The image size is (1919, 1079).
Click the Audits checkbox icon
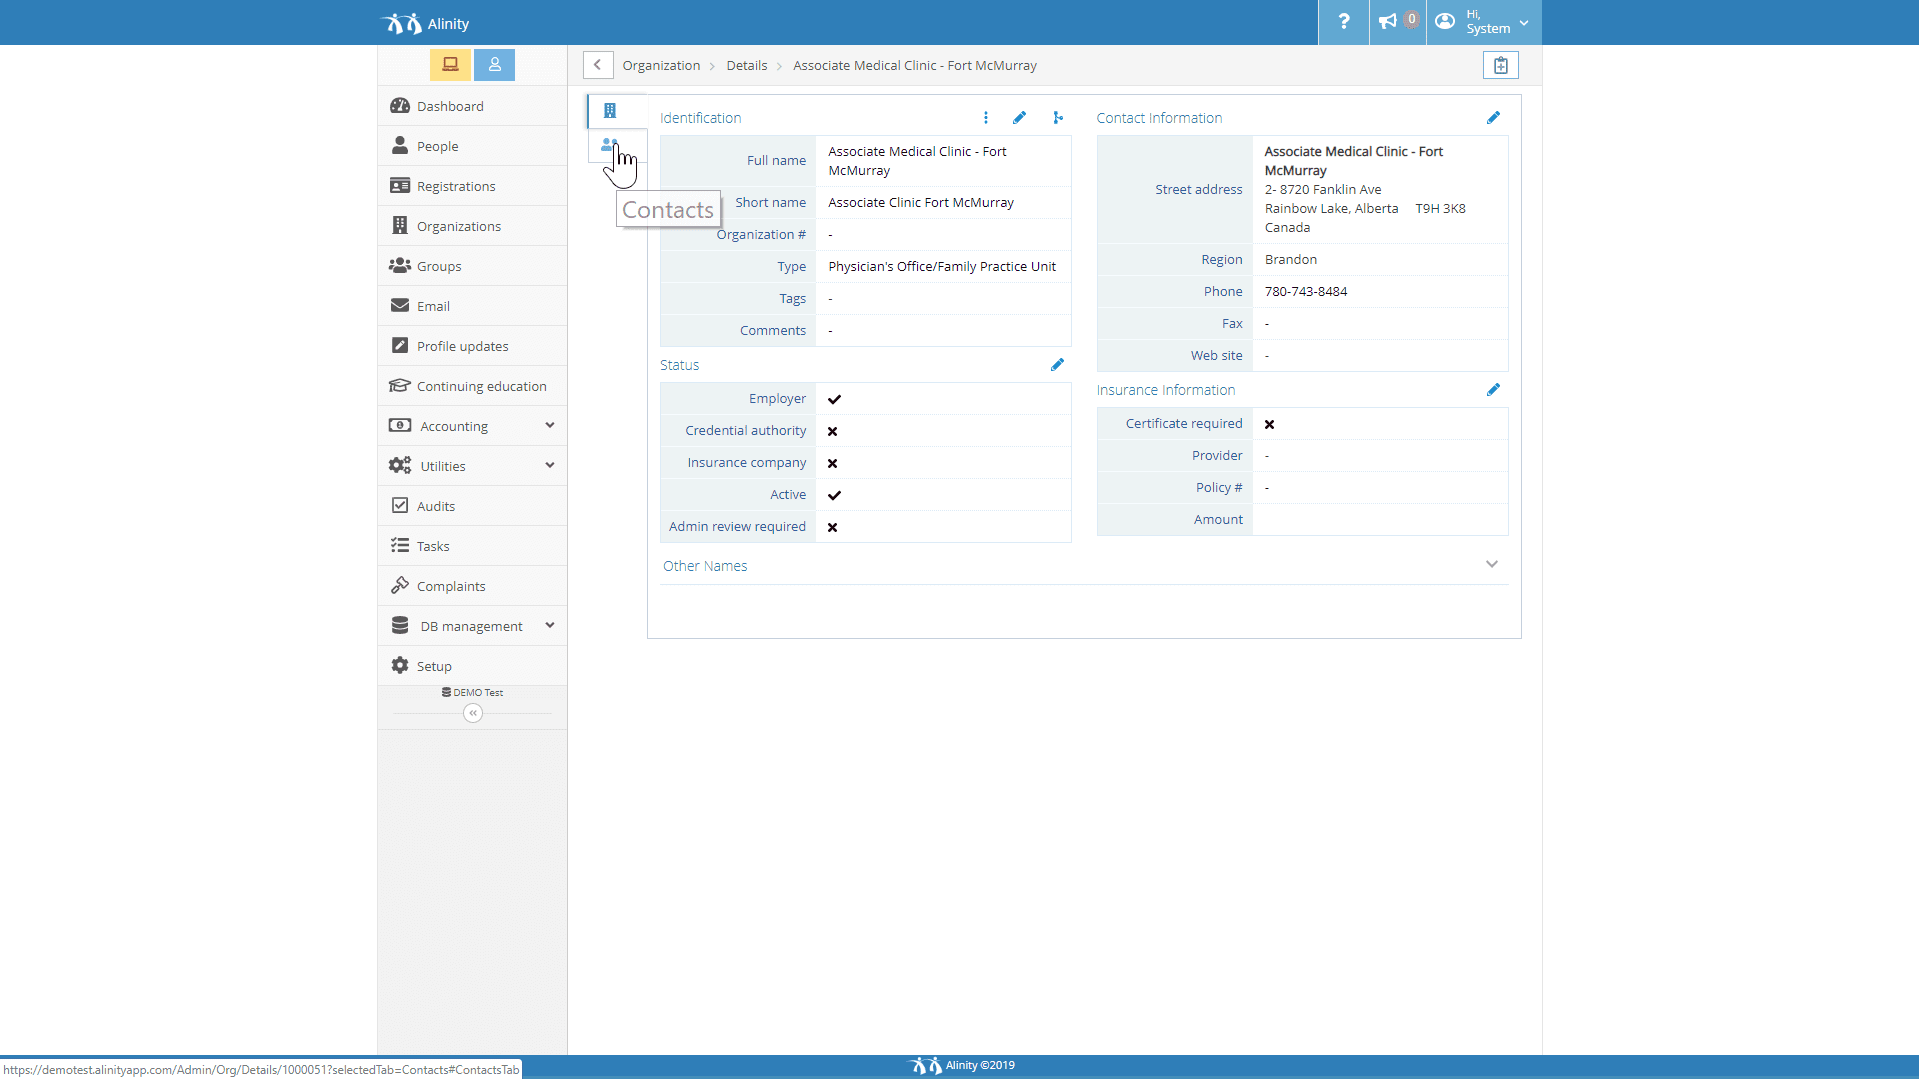(400, 505)
